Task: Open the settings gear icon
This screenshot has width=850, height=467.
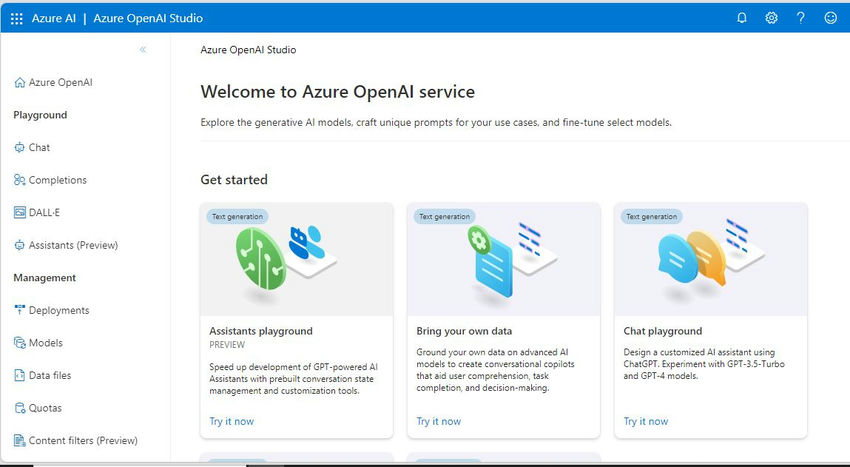Action: [x=771, y=18]
